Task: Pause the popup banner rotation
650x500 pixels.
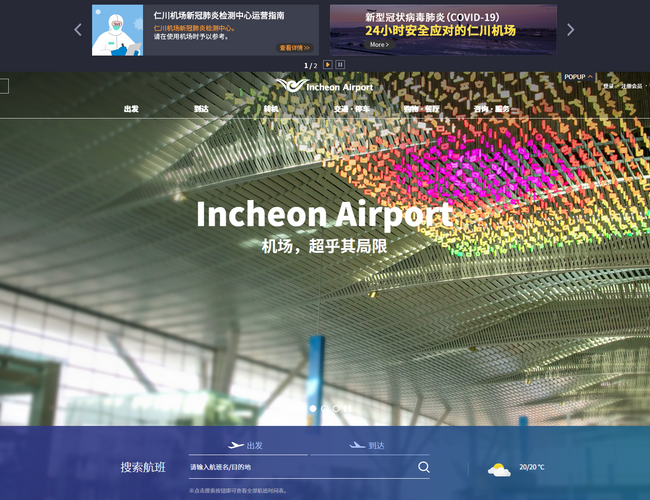Action: coord(340,65)
